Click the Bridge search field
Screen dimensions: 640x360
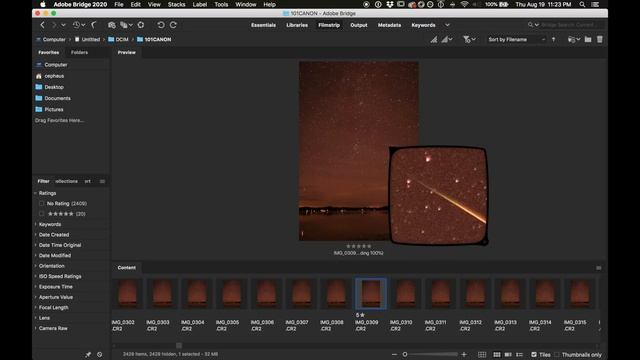pos(571,25)
